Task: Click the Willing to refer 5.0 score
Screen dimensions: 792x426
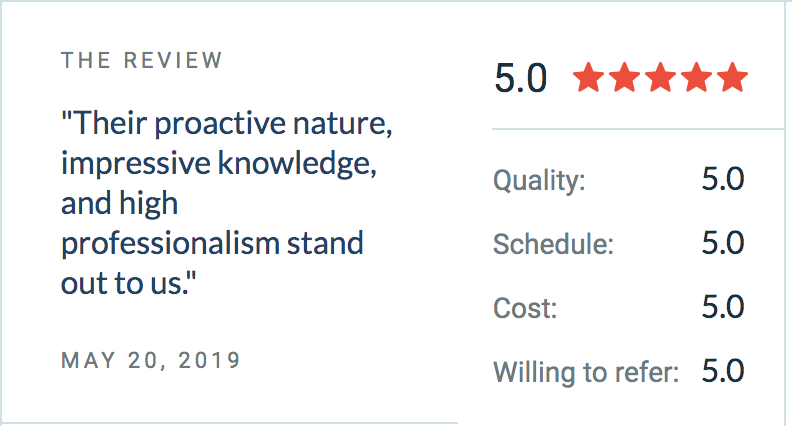Action: pos(723,371)
